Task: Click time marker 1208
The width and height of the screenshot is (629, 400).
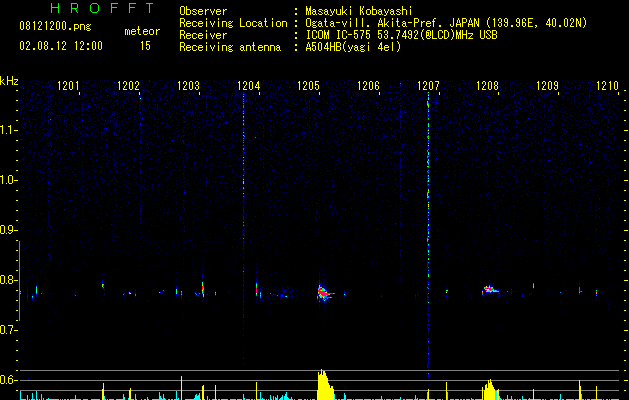Action: 487,85
